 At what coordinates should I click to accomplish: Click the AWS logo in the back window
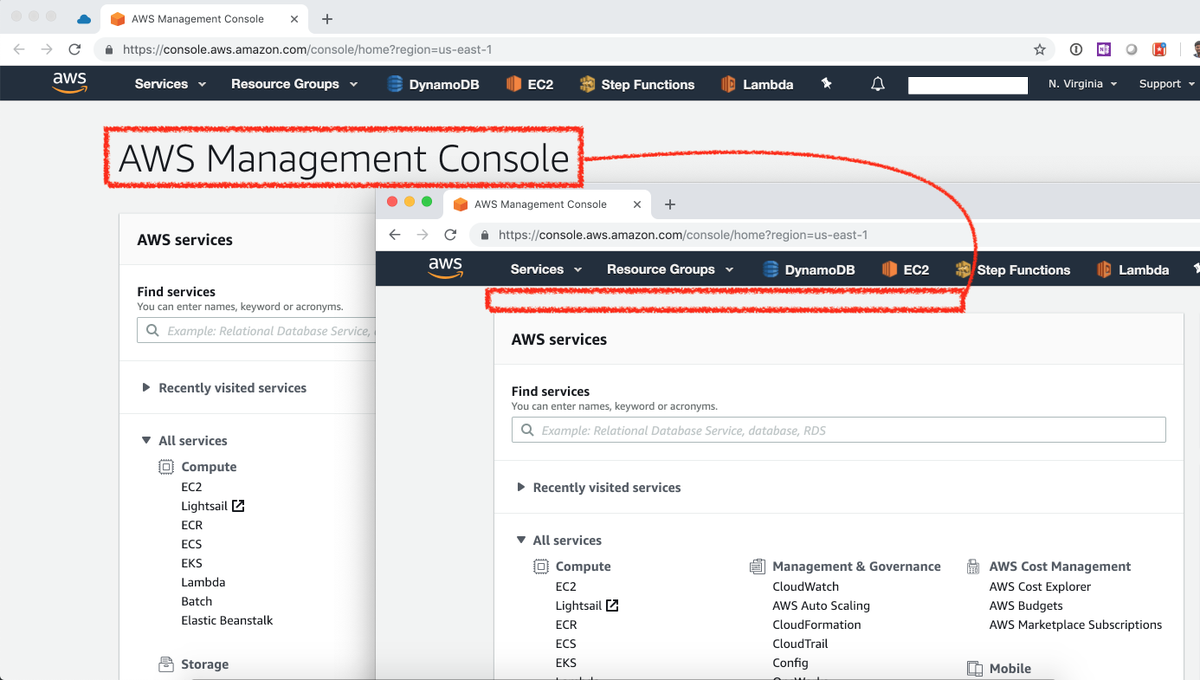tap(70, 84)
